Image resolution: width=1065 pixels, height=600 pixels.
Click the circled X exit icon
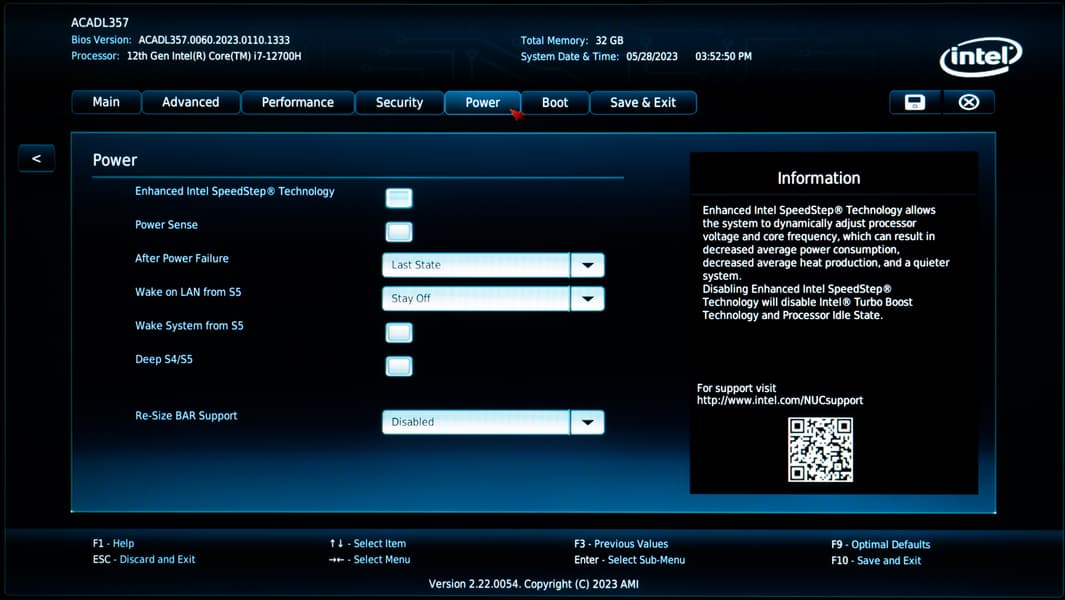click(968, 102)
